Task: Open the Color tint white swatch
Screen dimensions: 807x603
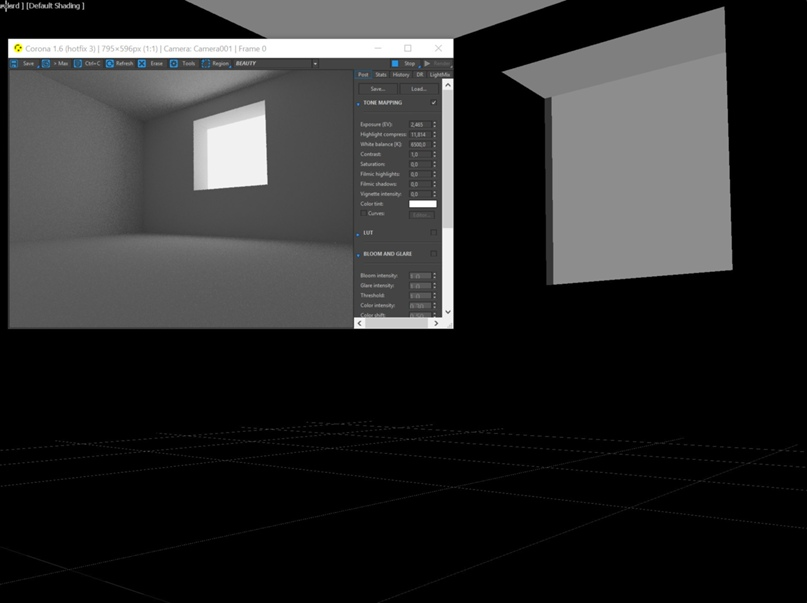Action: click(x=423, y=204)
